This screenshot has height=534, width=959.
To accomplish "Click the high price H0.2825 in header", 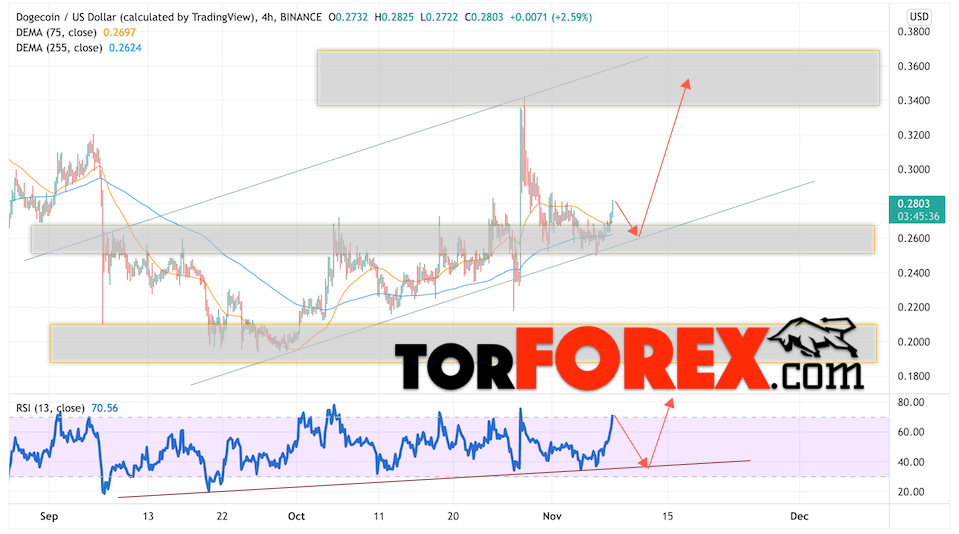I will [394, 17].
